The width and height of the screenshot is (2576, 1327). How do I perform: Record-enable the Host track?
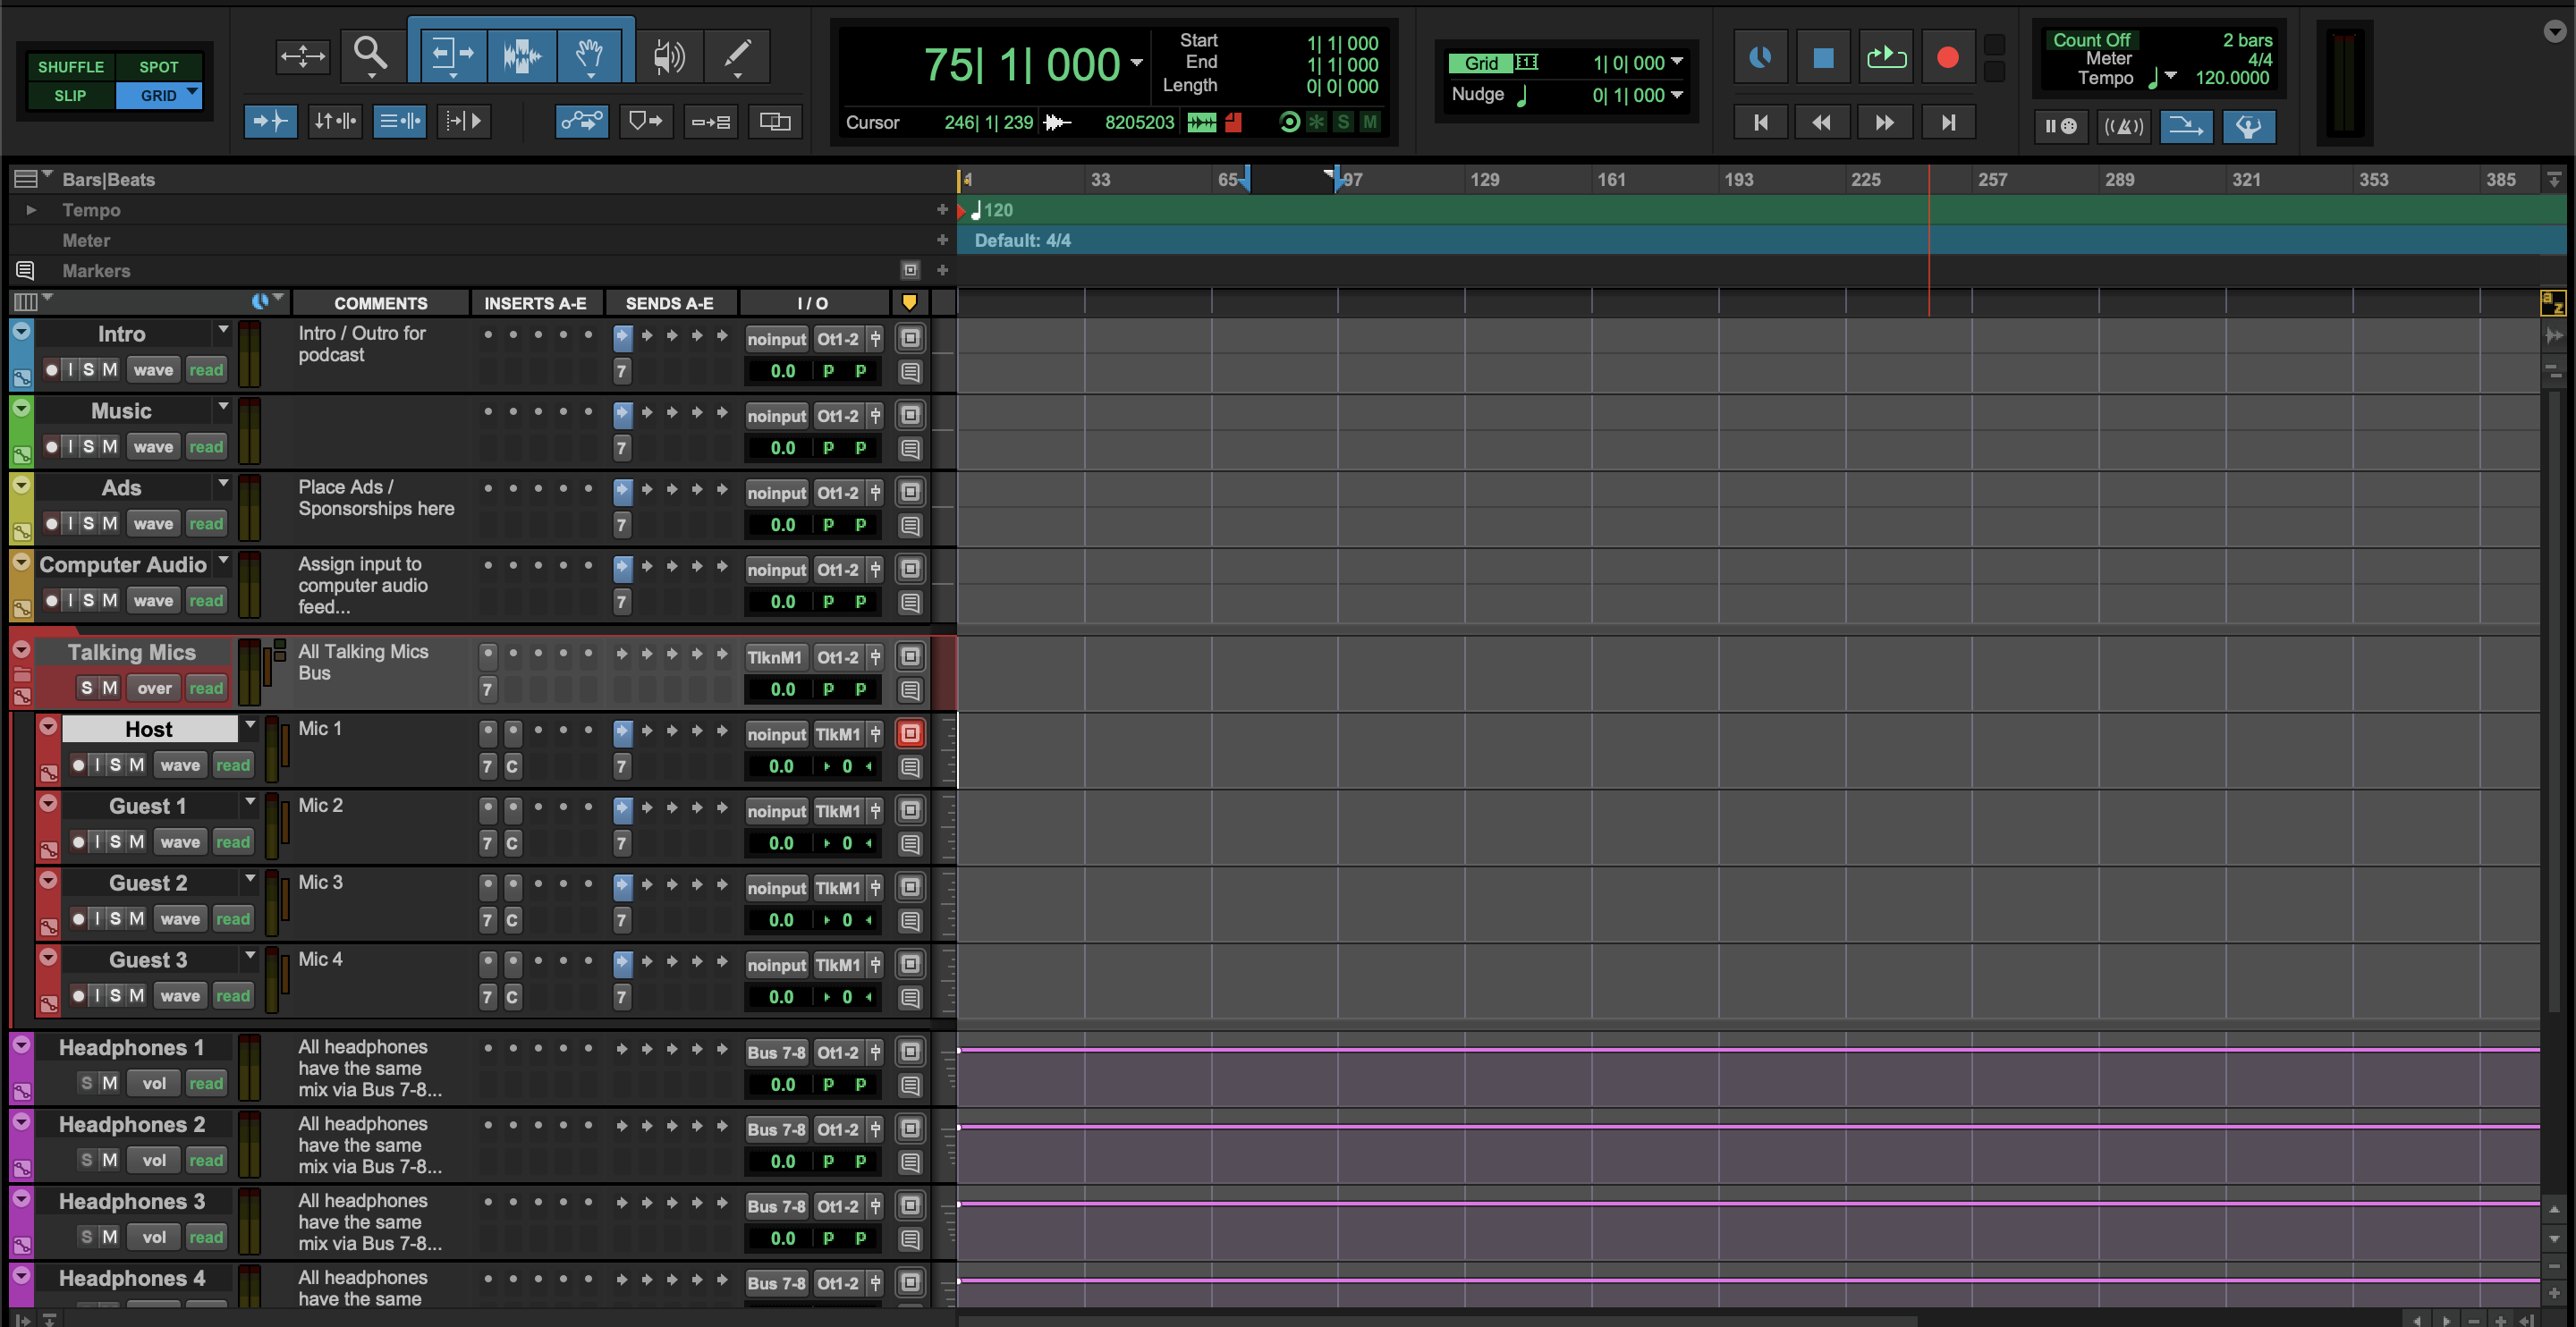78,765
